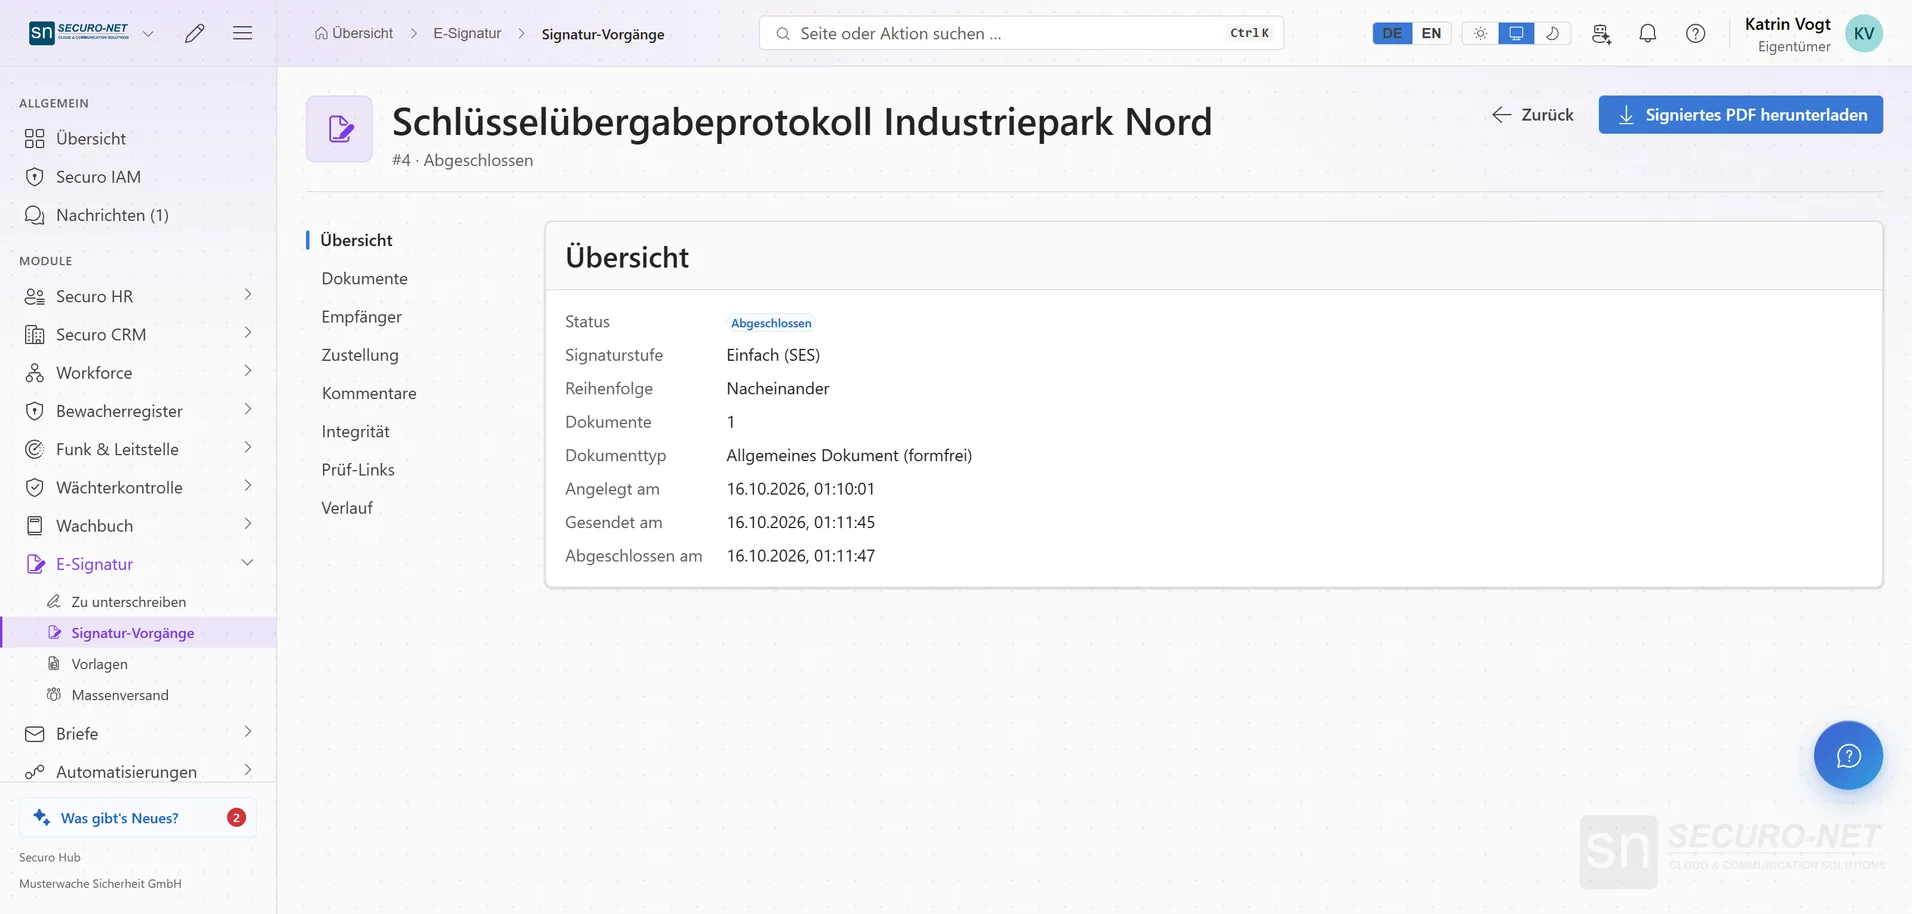Open the Dokumente section tab
The width and height of the screenshot is (1912, 914).
pyautogui.click(x=364, y=279)
